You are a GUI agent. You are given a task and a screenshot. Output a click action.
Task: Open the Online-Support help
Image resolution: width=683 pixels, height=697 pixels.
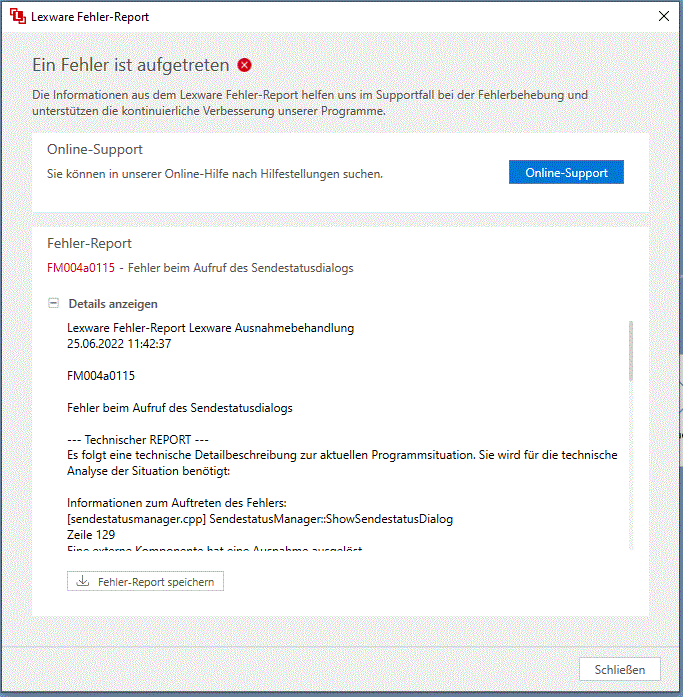[x=566, y=173]
